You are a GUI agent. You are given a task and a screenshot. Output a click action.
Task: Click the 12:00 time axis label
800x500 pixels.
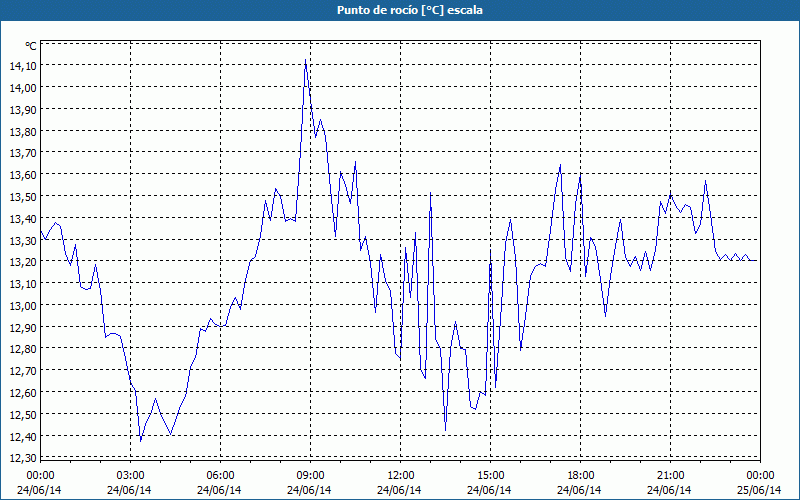(x=401, y=476)
